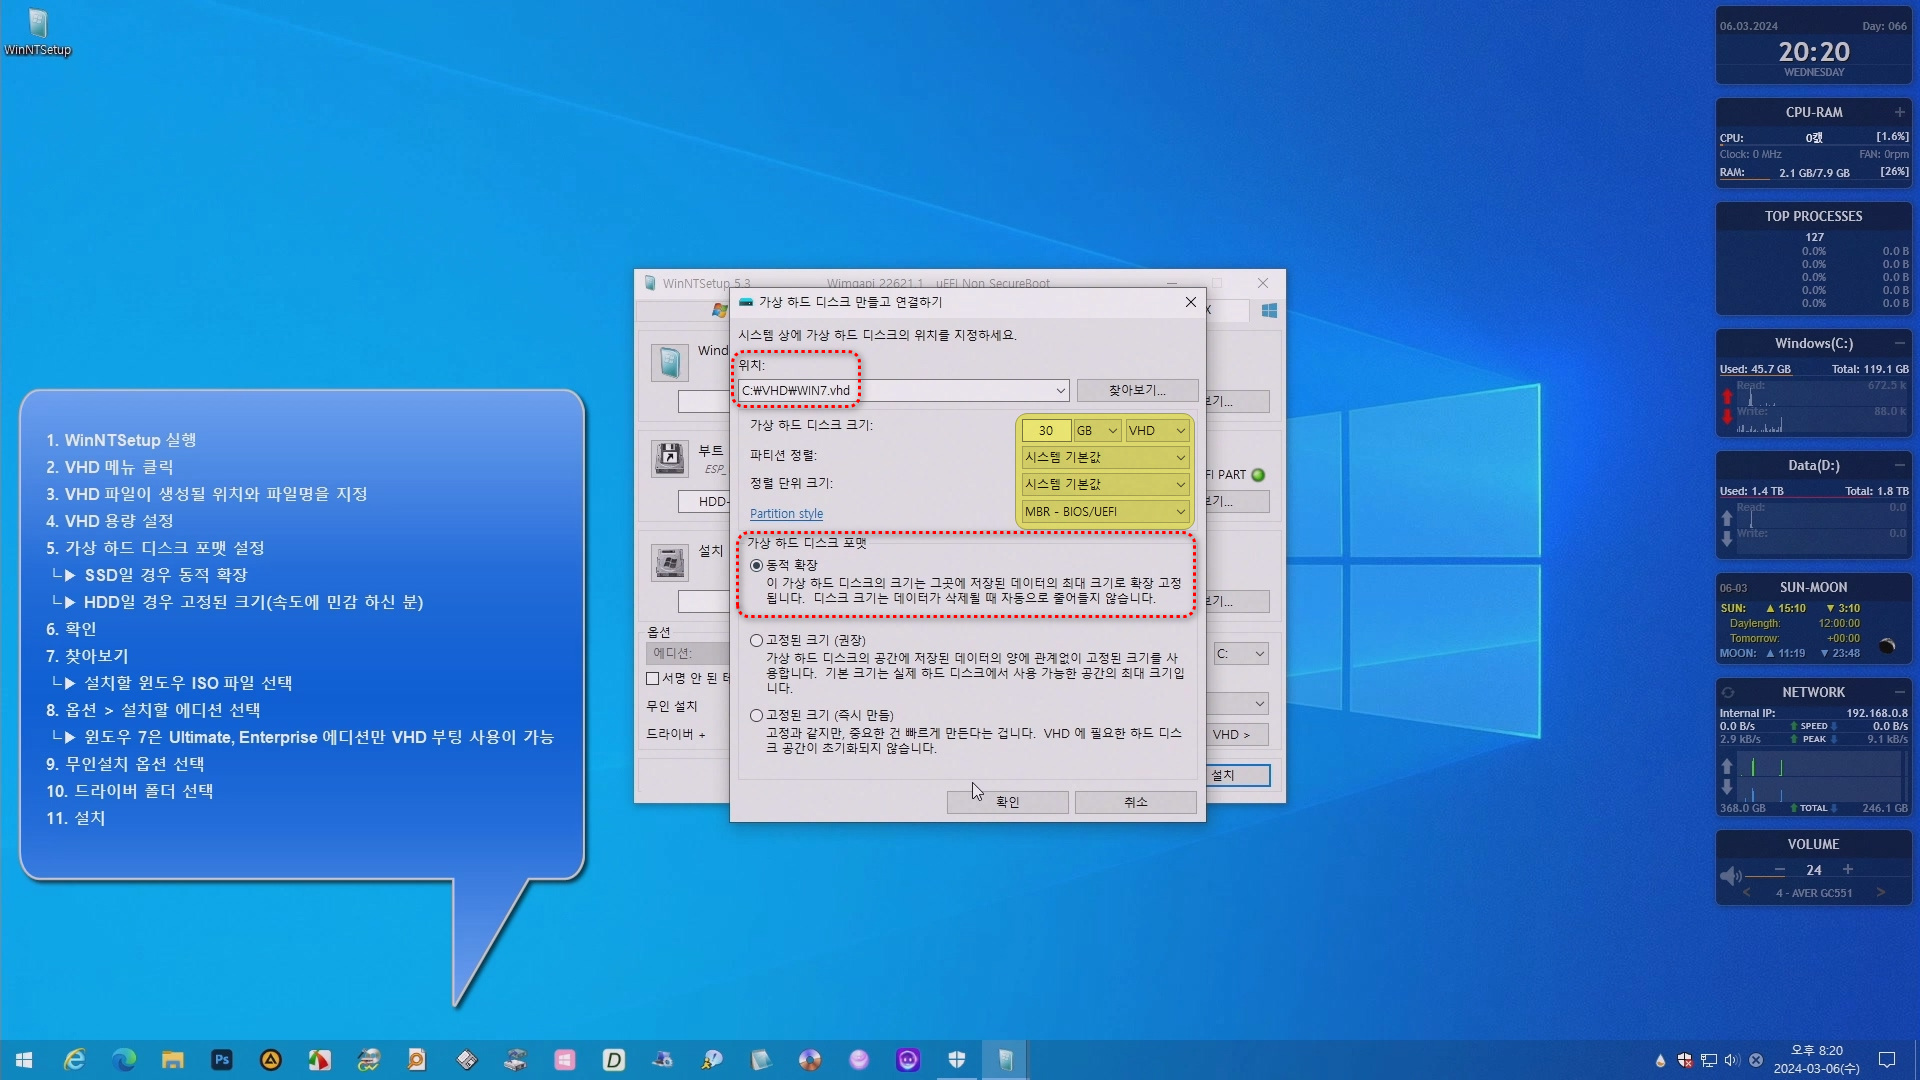The width and height of the screenshot is (1920, 1080).
Task: Open the yellow triangle app on taskbar
Action: tap(271, 1060)
